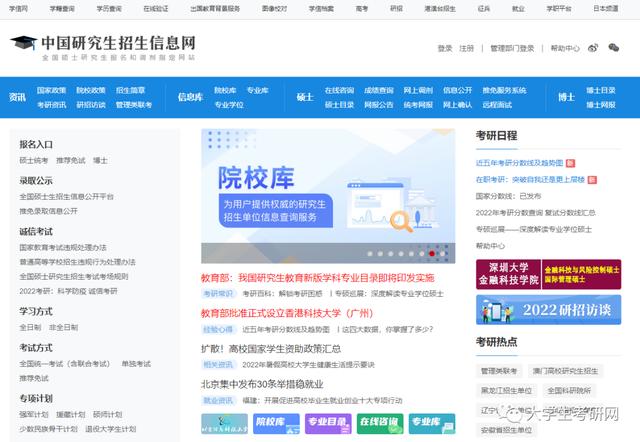Open 全日制 under 学习方式

coord(30,327)
